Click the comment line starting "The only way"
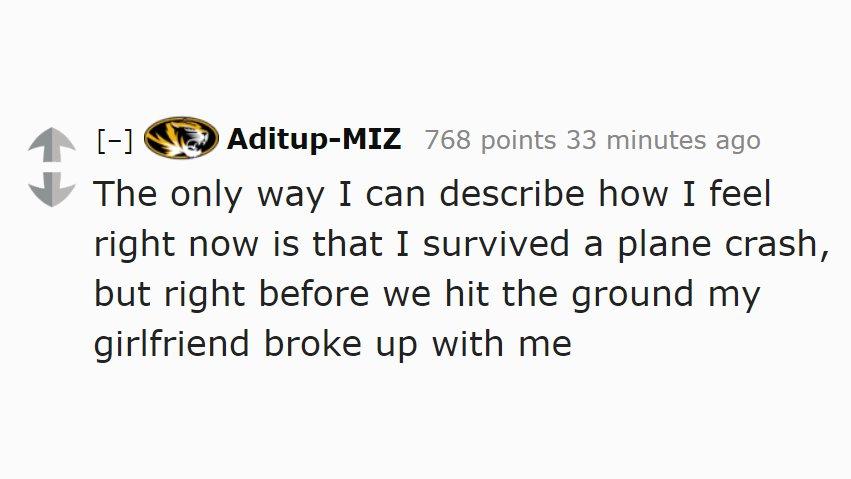851x479 pixels. click(432, 194)
